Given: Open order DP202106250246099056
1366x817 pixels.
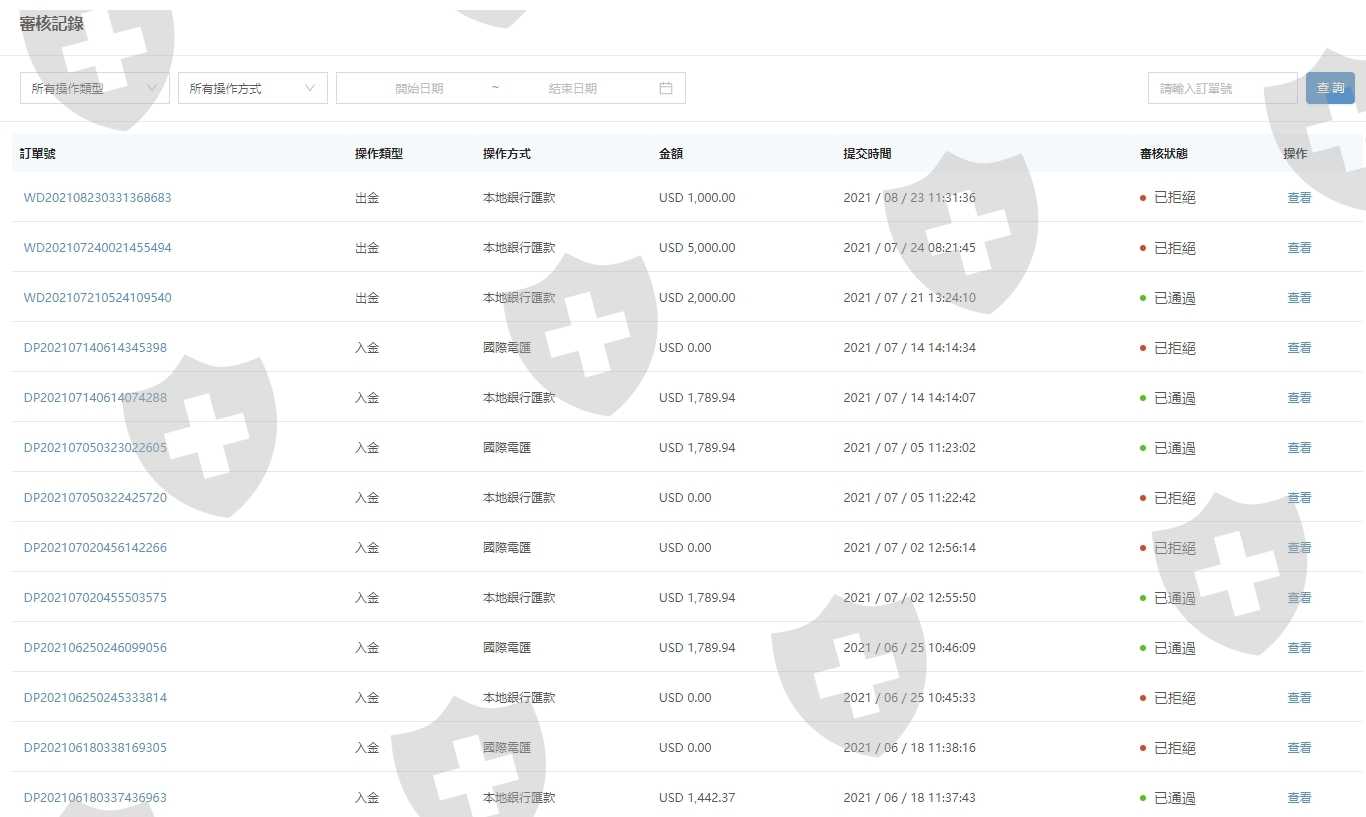Looking at the screenshot, I should coord(96,648).
